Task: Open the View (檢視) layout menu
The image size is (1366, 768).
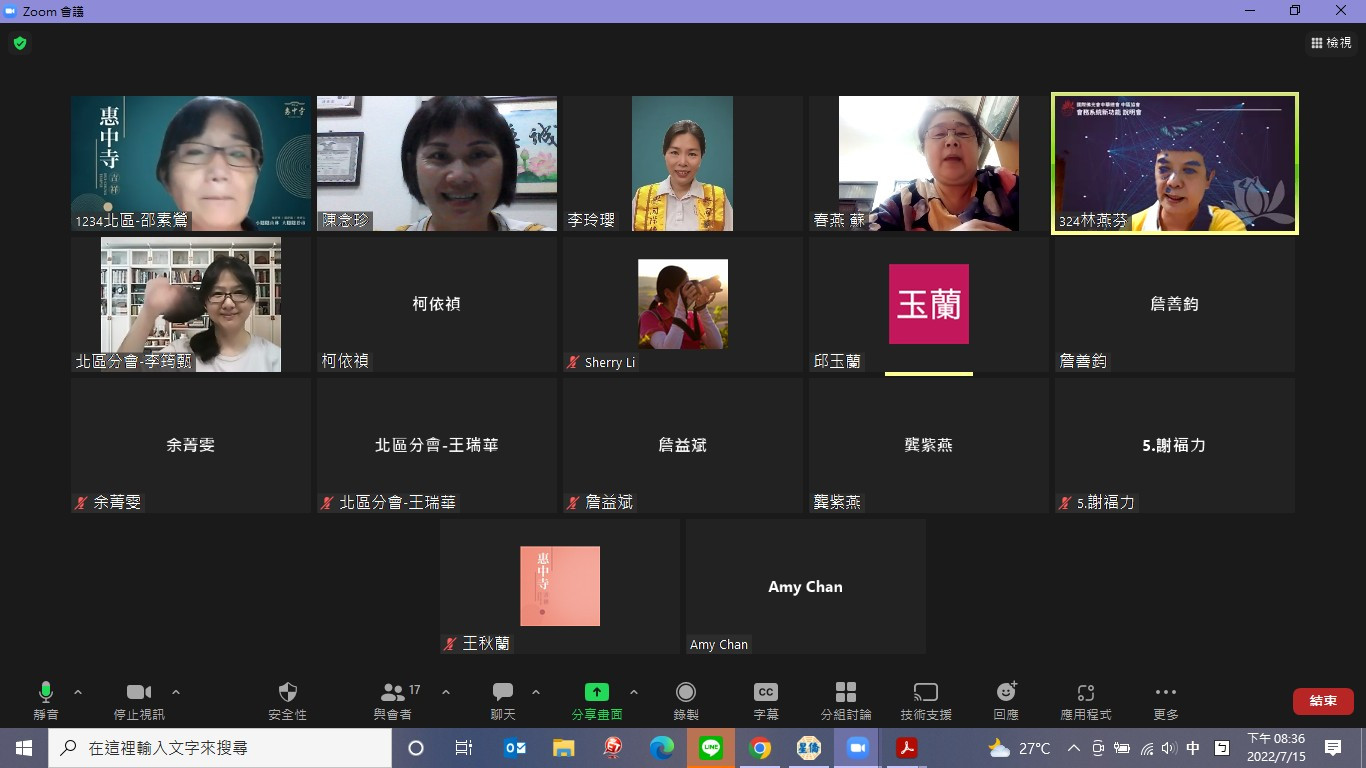Action: point(1331,43)
